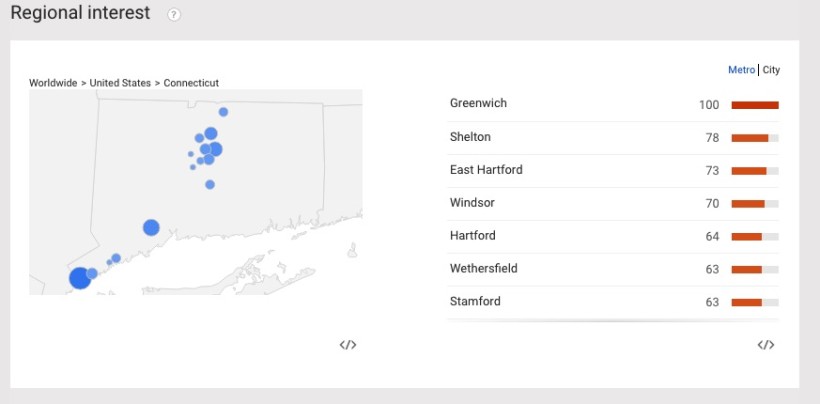Select Connecticut in the breadcrumb
The image size is (820, 404).
coord(191,83)
